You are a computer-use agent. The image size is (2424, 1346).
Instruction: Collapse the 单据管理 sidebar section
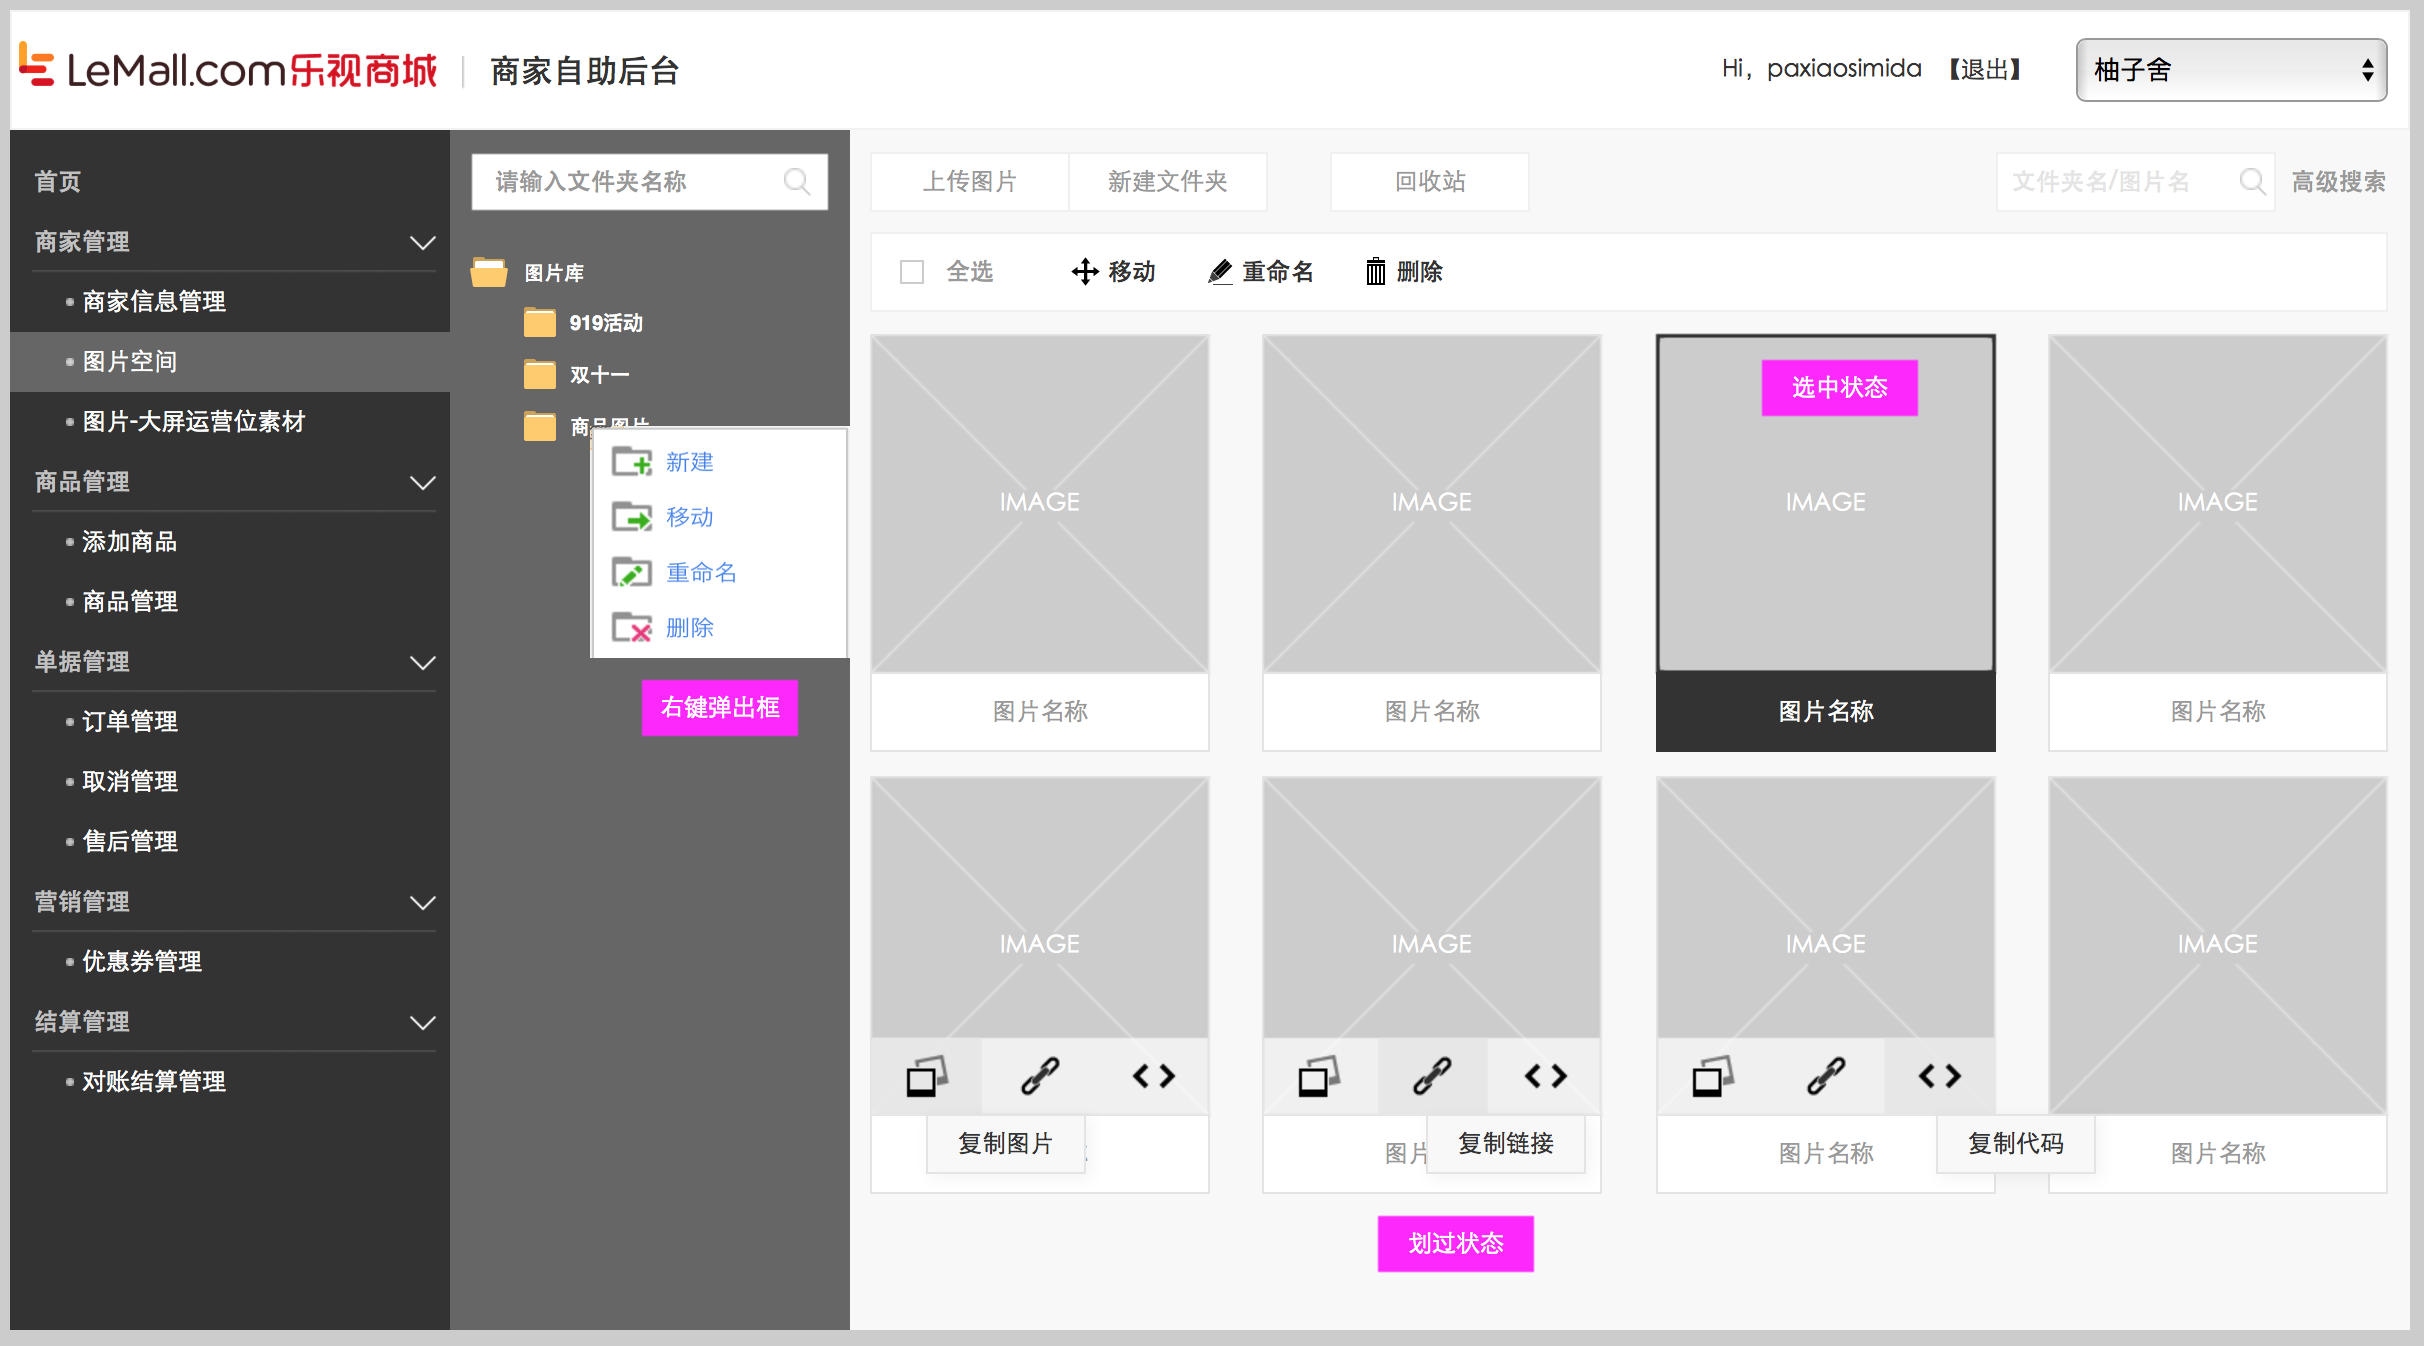pyautogui.click(x=423, y=662)
